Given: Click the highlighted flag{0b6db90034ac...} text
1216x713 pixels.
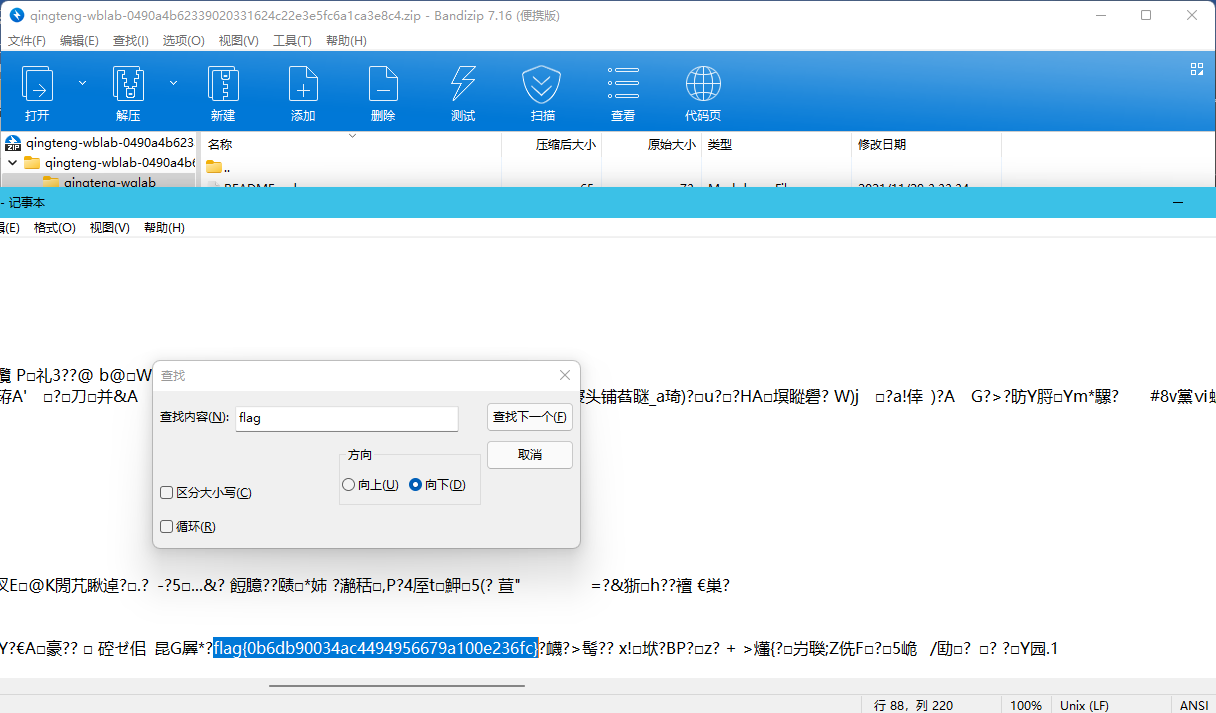Looking at the screenshot, I should (376, 648).
